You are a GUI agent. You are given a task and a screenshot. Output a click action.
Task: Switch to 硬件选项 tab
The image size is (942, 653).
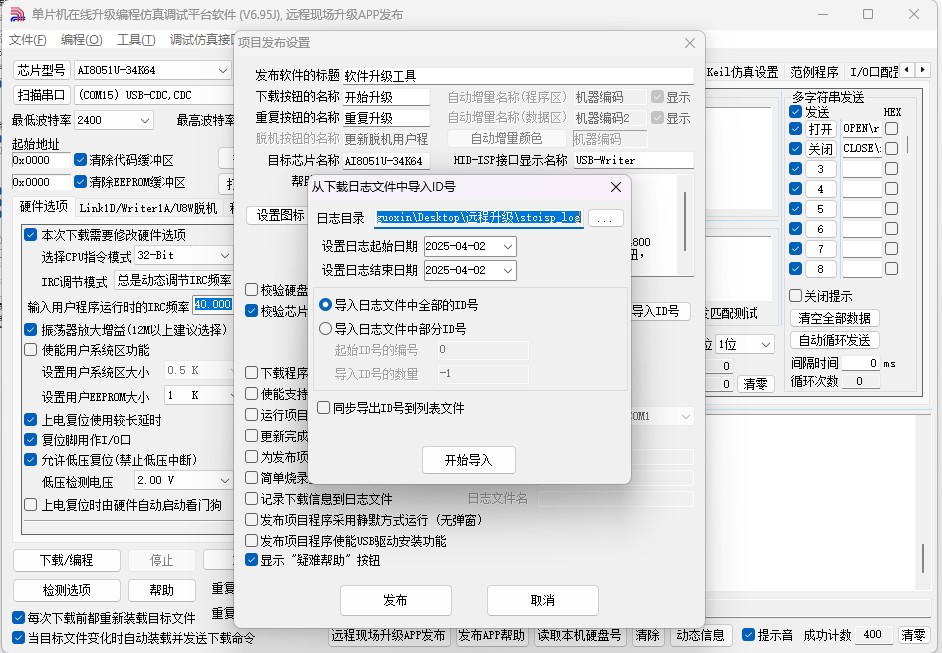click(44, 207)
